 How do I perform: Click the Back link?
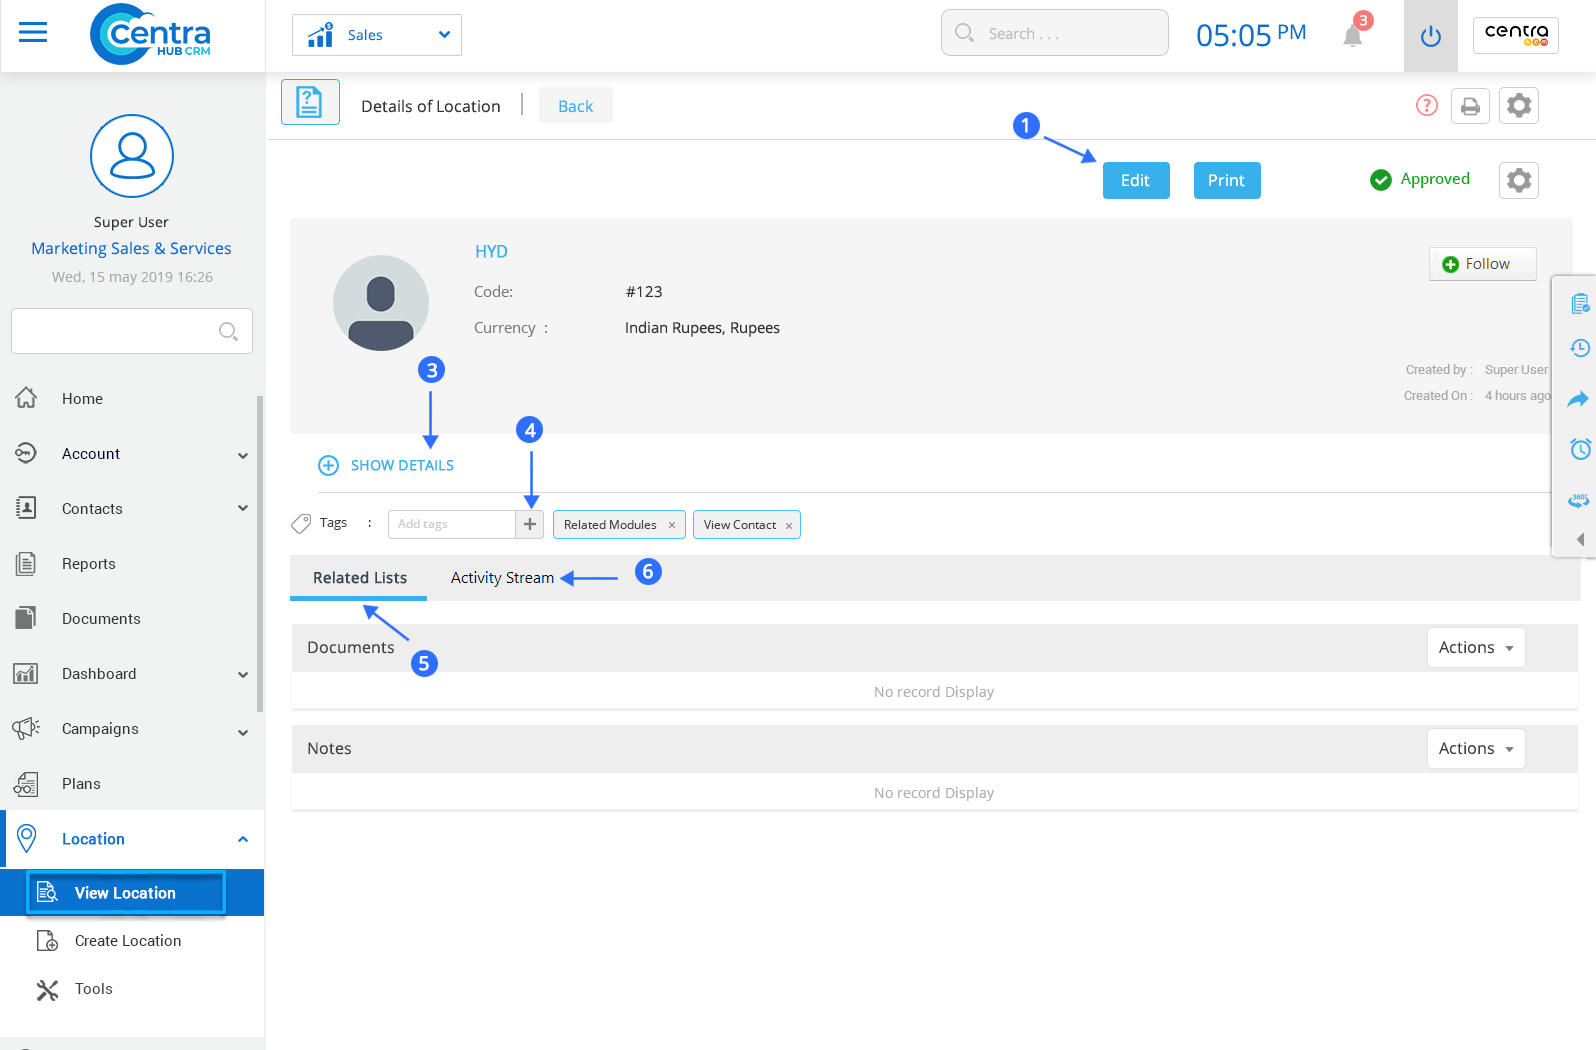click(x=575, y=106)
